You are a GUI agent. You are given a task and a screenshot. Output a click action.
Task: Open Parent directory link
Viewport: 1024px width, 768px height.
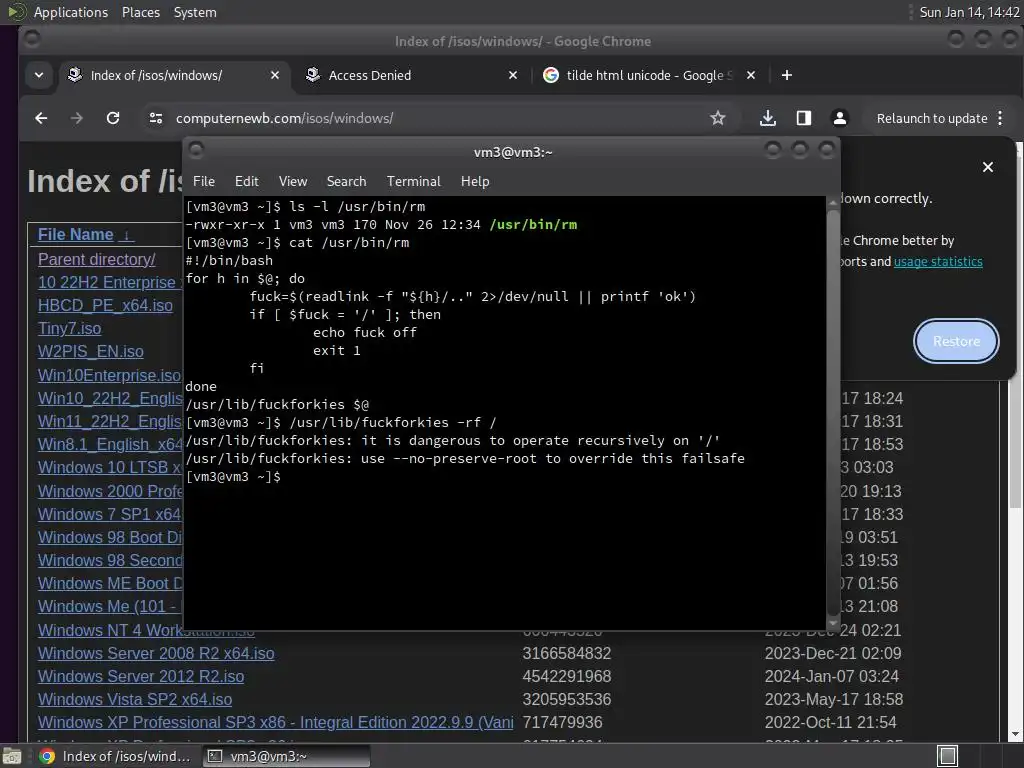(x=97, y=259)
